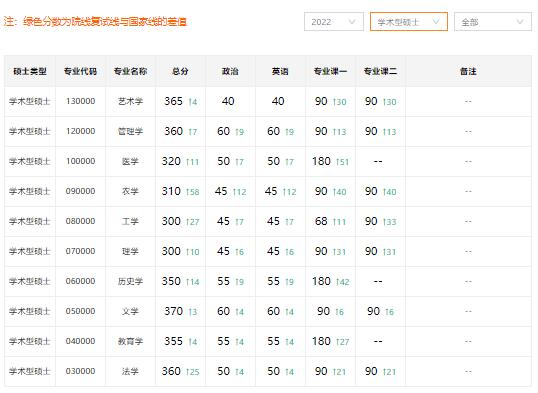
Task: Click the major name 教育学
Action: 130,341
